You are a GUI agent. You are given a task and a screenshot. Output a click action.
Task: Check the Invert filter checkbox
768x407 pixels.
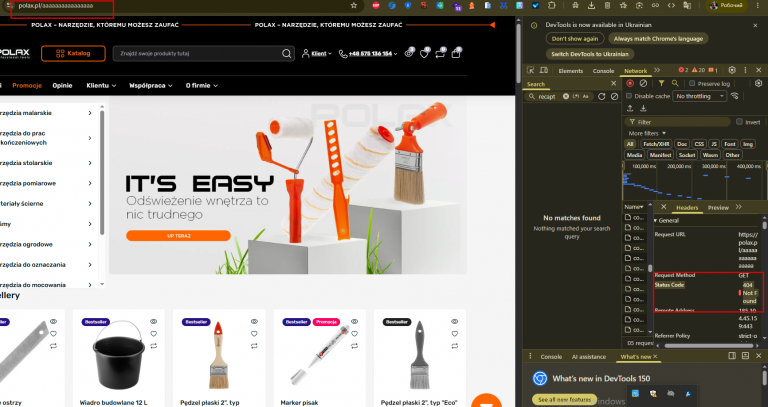739,121
